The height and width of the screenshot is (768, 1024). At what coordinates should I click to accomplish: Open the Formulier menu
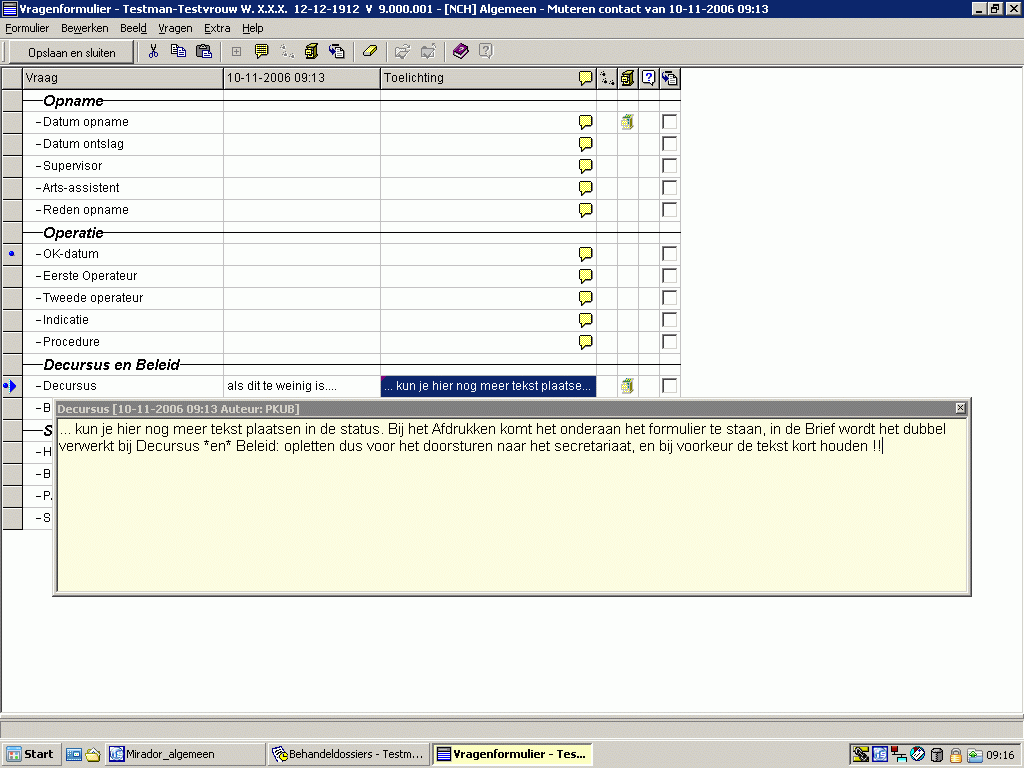tap(27, 28)
